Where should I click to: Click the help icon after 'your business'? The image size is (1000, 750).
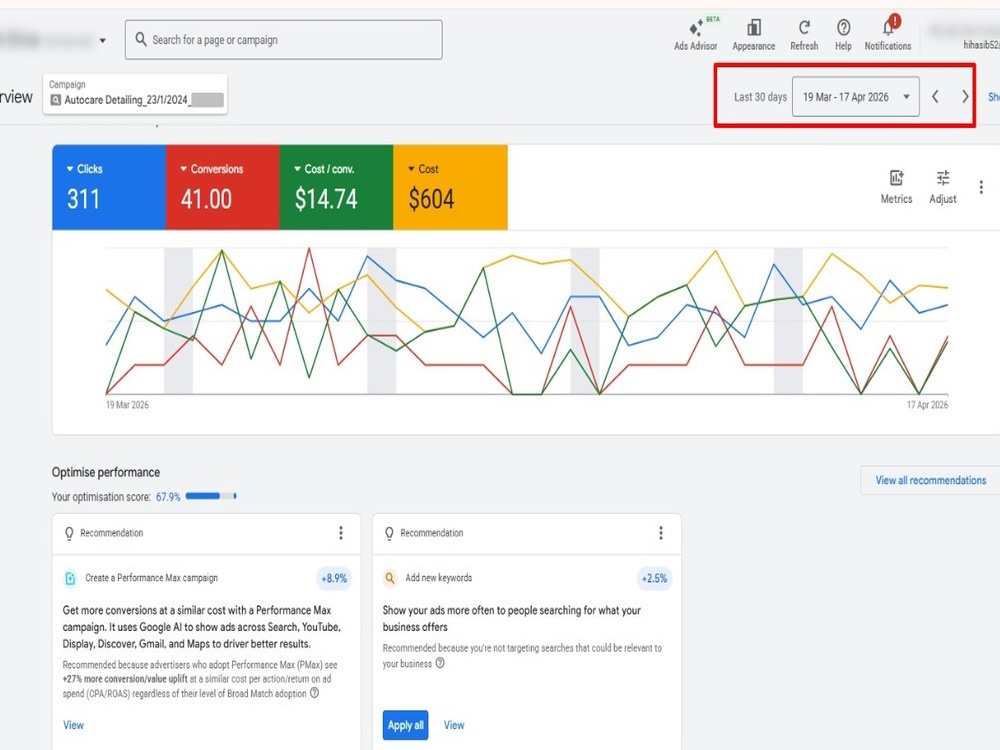(x=440, y=663)
